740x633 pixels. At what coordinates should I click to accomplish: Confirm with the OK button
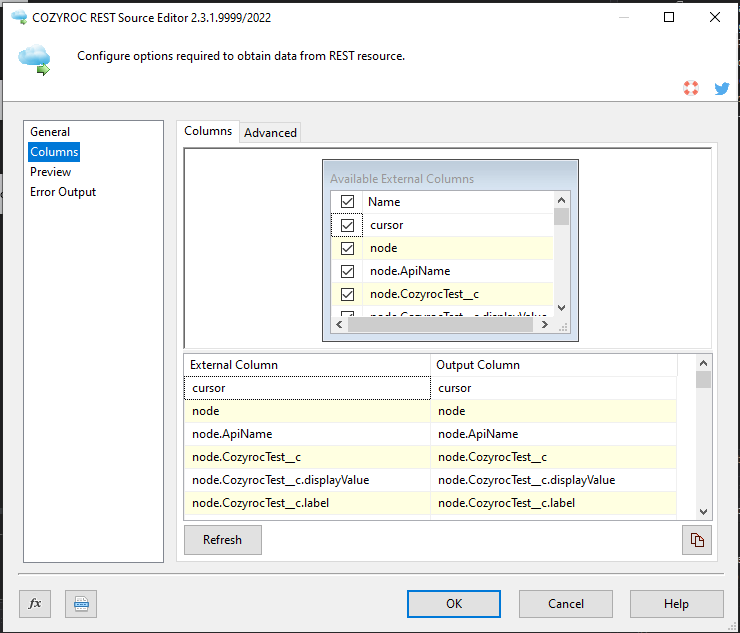tap(454, 604)
